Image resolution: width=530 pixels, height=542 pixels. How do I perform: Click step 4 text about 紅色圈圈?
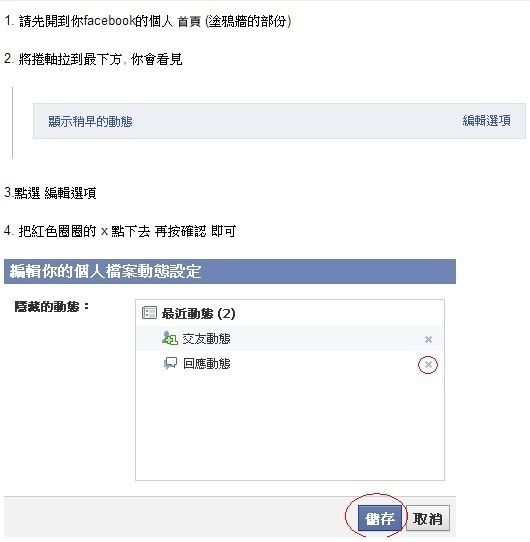(120, 231)
